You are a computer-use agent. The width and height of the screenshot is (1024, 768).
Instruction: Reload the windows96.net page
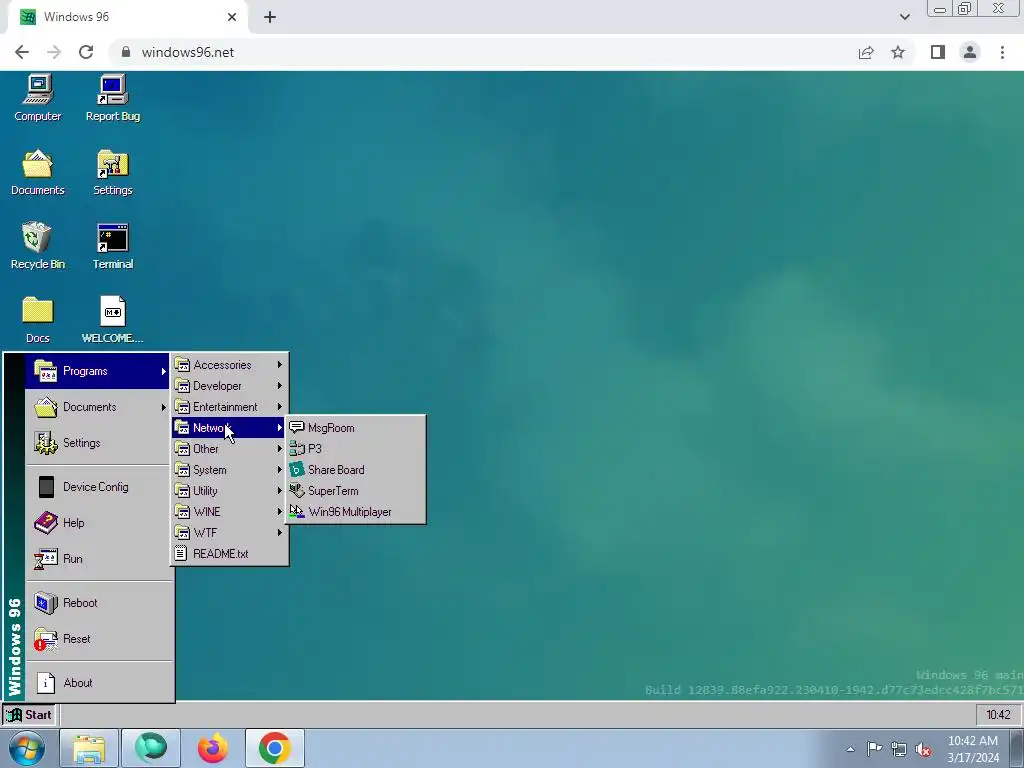(86, 52)
